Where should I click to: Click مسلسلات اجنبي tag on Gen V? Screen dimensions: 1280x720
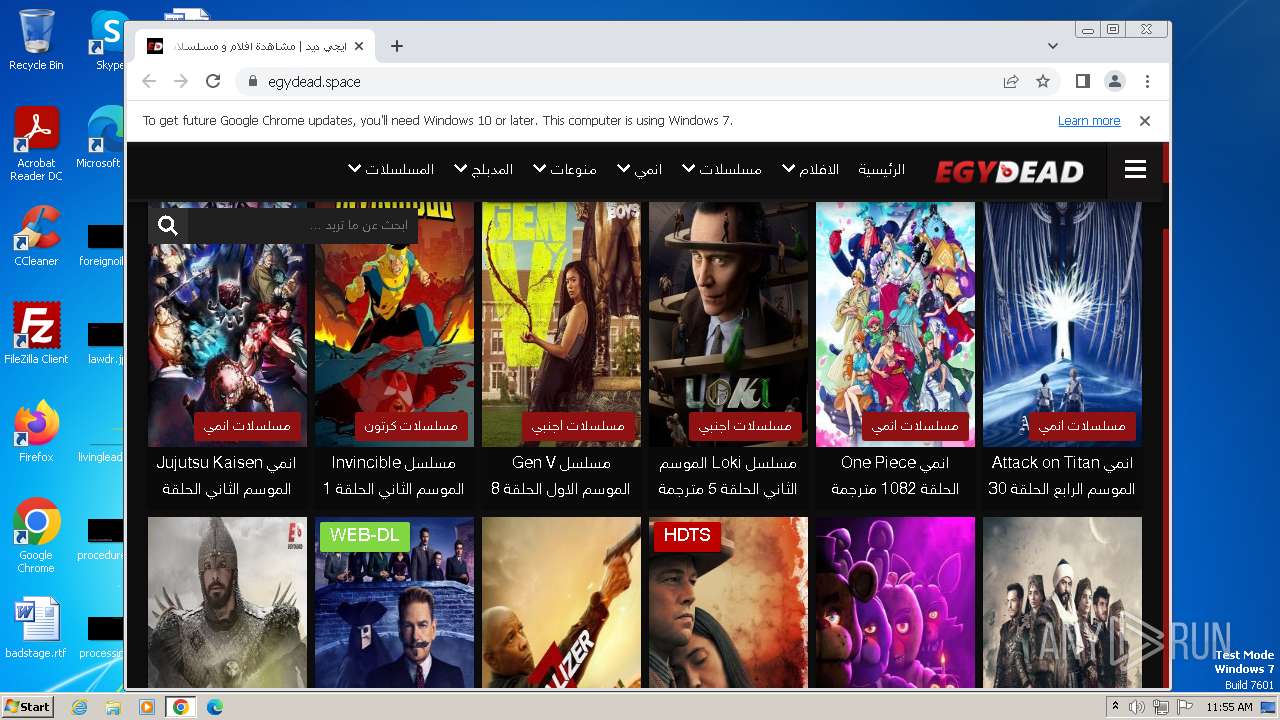[578, 426]
